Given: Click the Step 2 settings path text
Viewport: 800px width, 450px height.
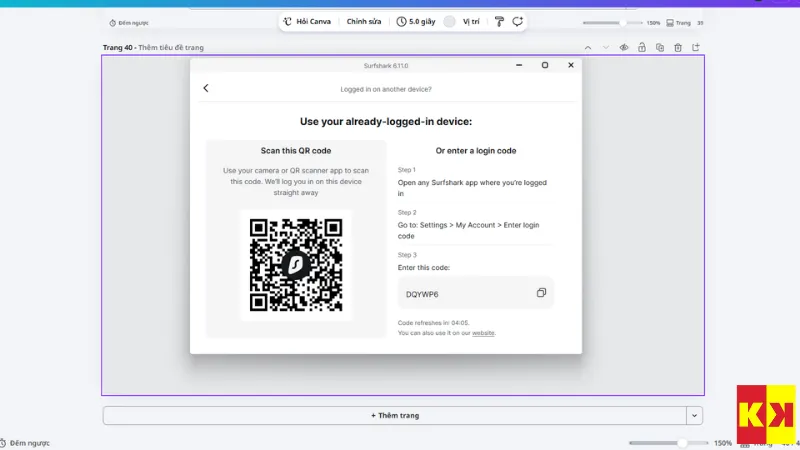Looking at the screenshot, I should coord(468,230).
